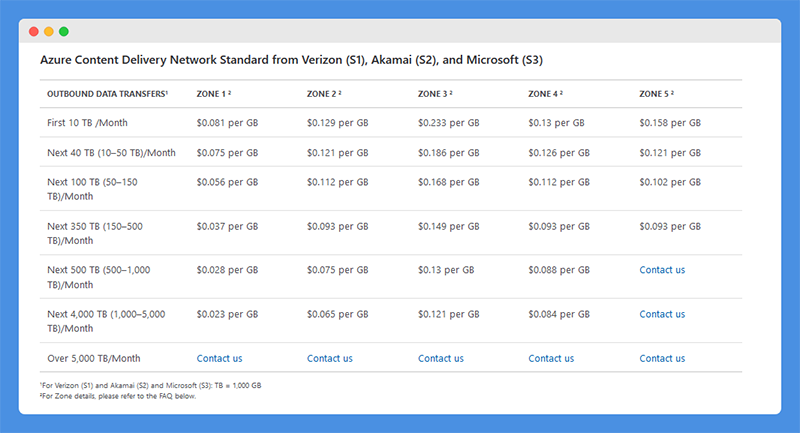Select the OUTBOUND DATA TRANSFERS column header
Viewport: 800px width, 433px height.
[108, 94]
